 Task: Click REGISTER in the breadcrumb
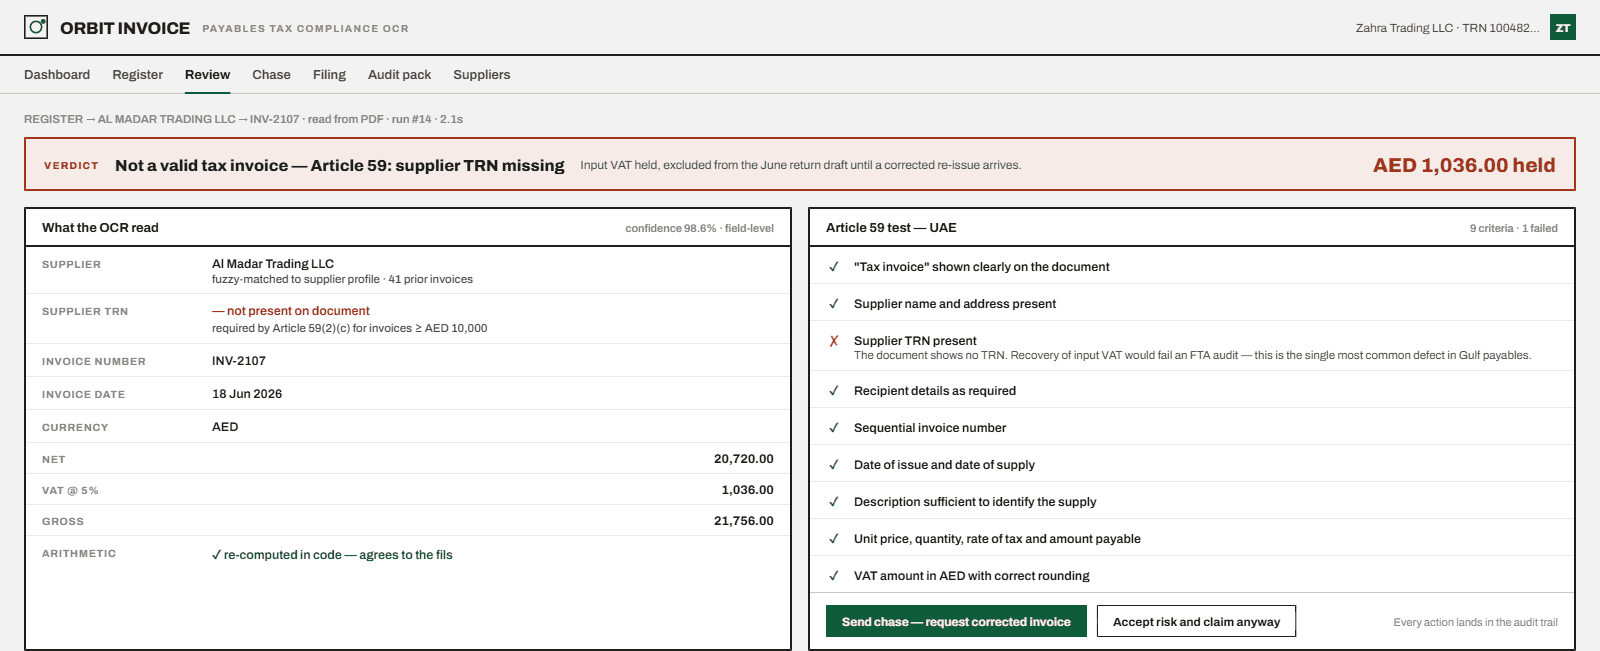click(54, 119)
